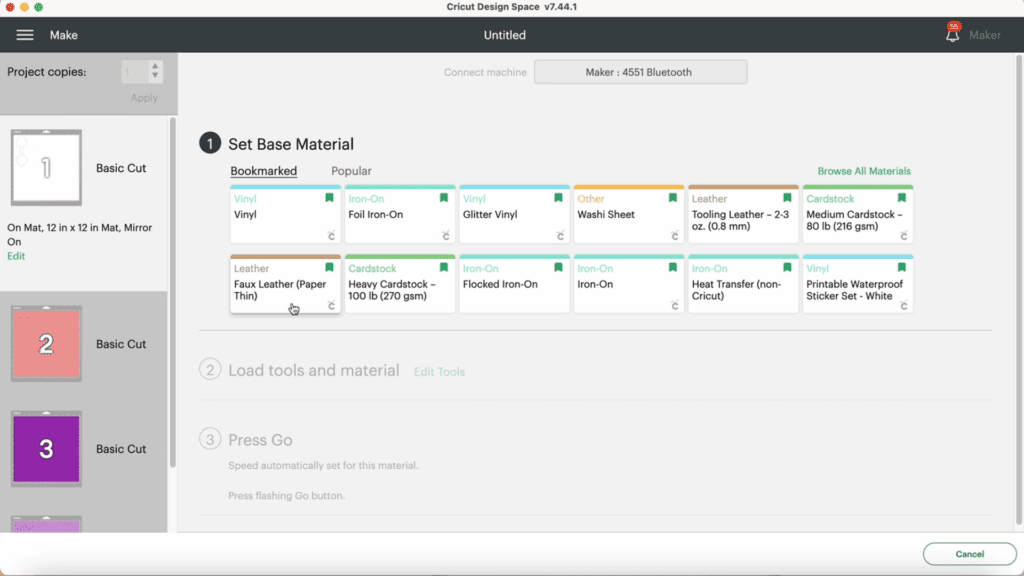Open Connect machine dropdown Maker 4551 Bluetooth

[x=640, y=72]
